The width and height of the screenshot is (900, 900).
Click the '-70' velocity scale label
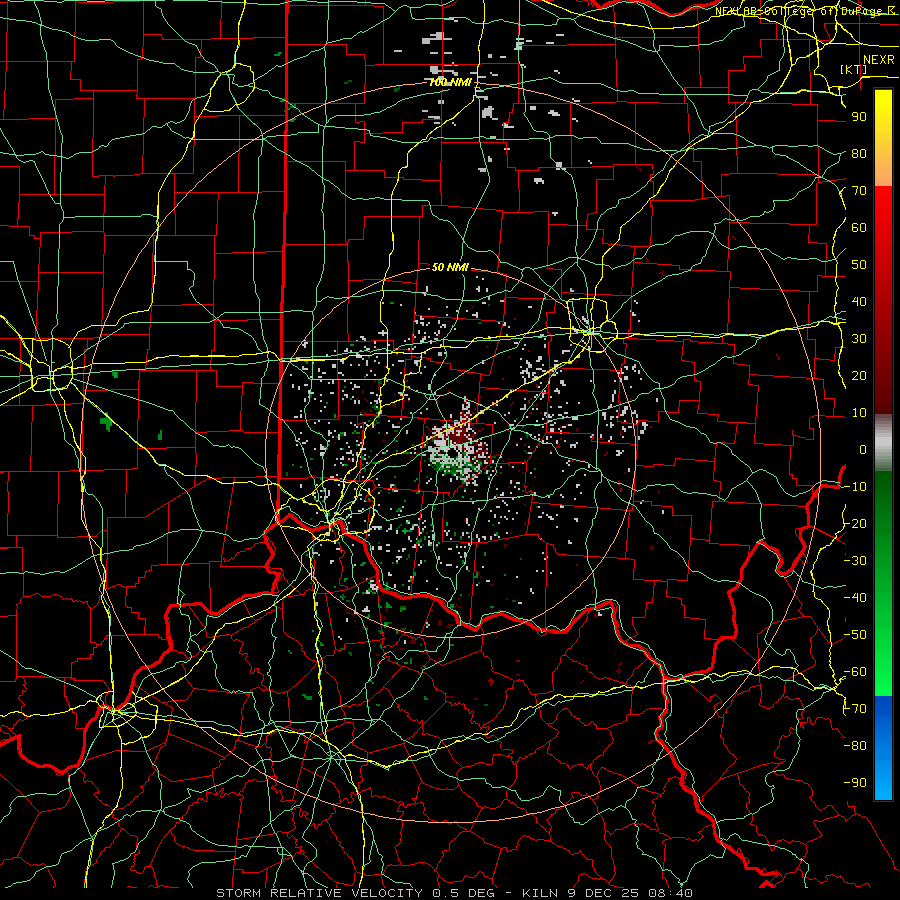(855, 709)
